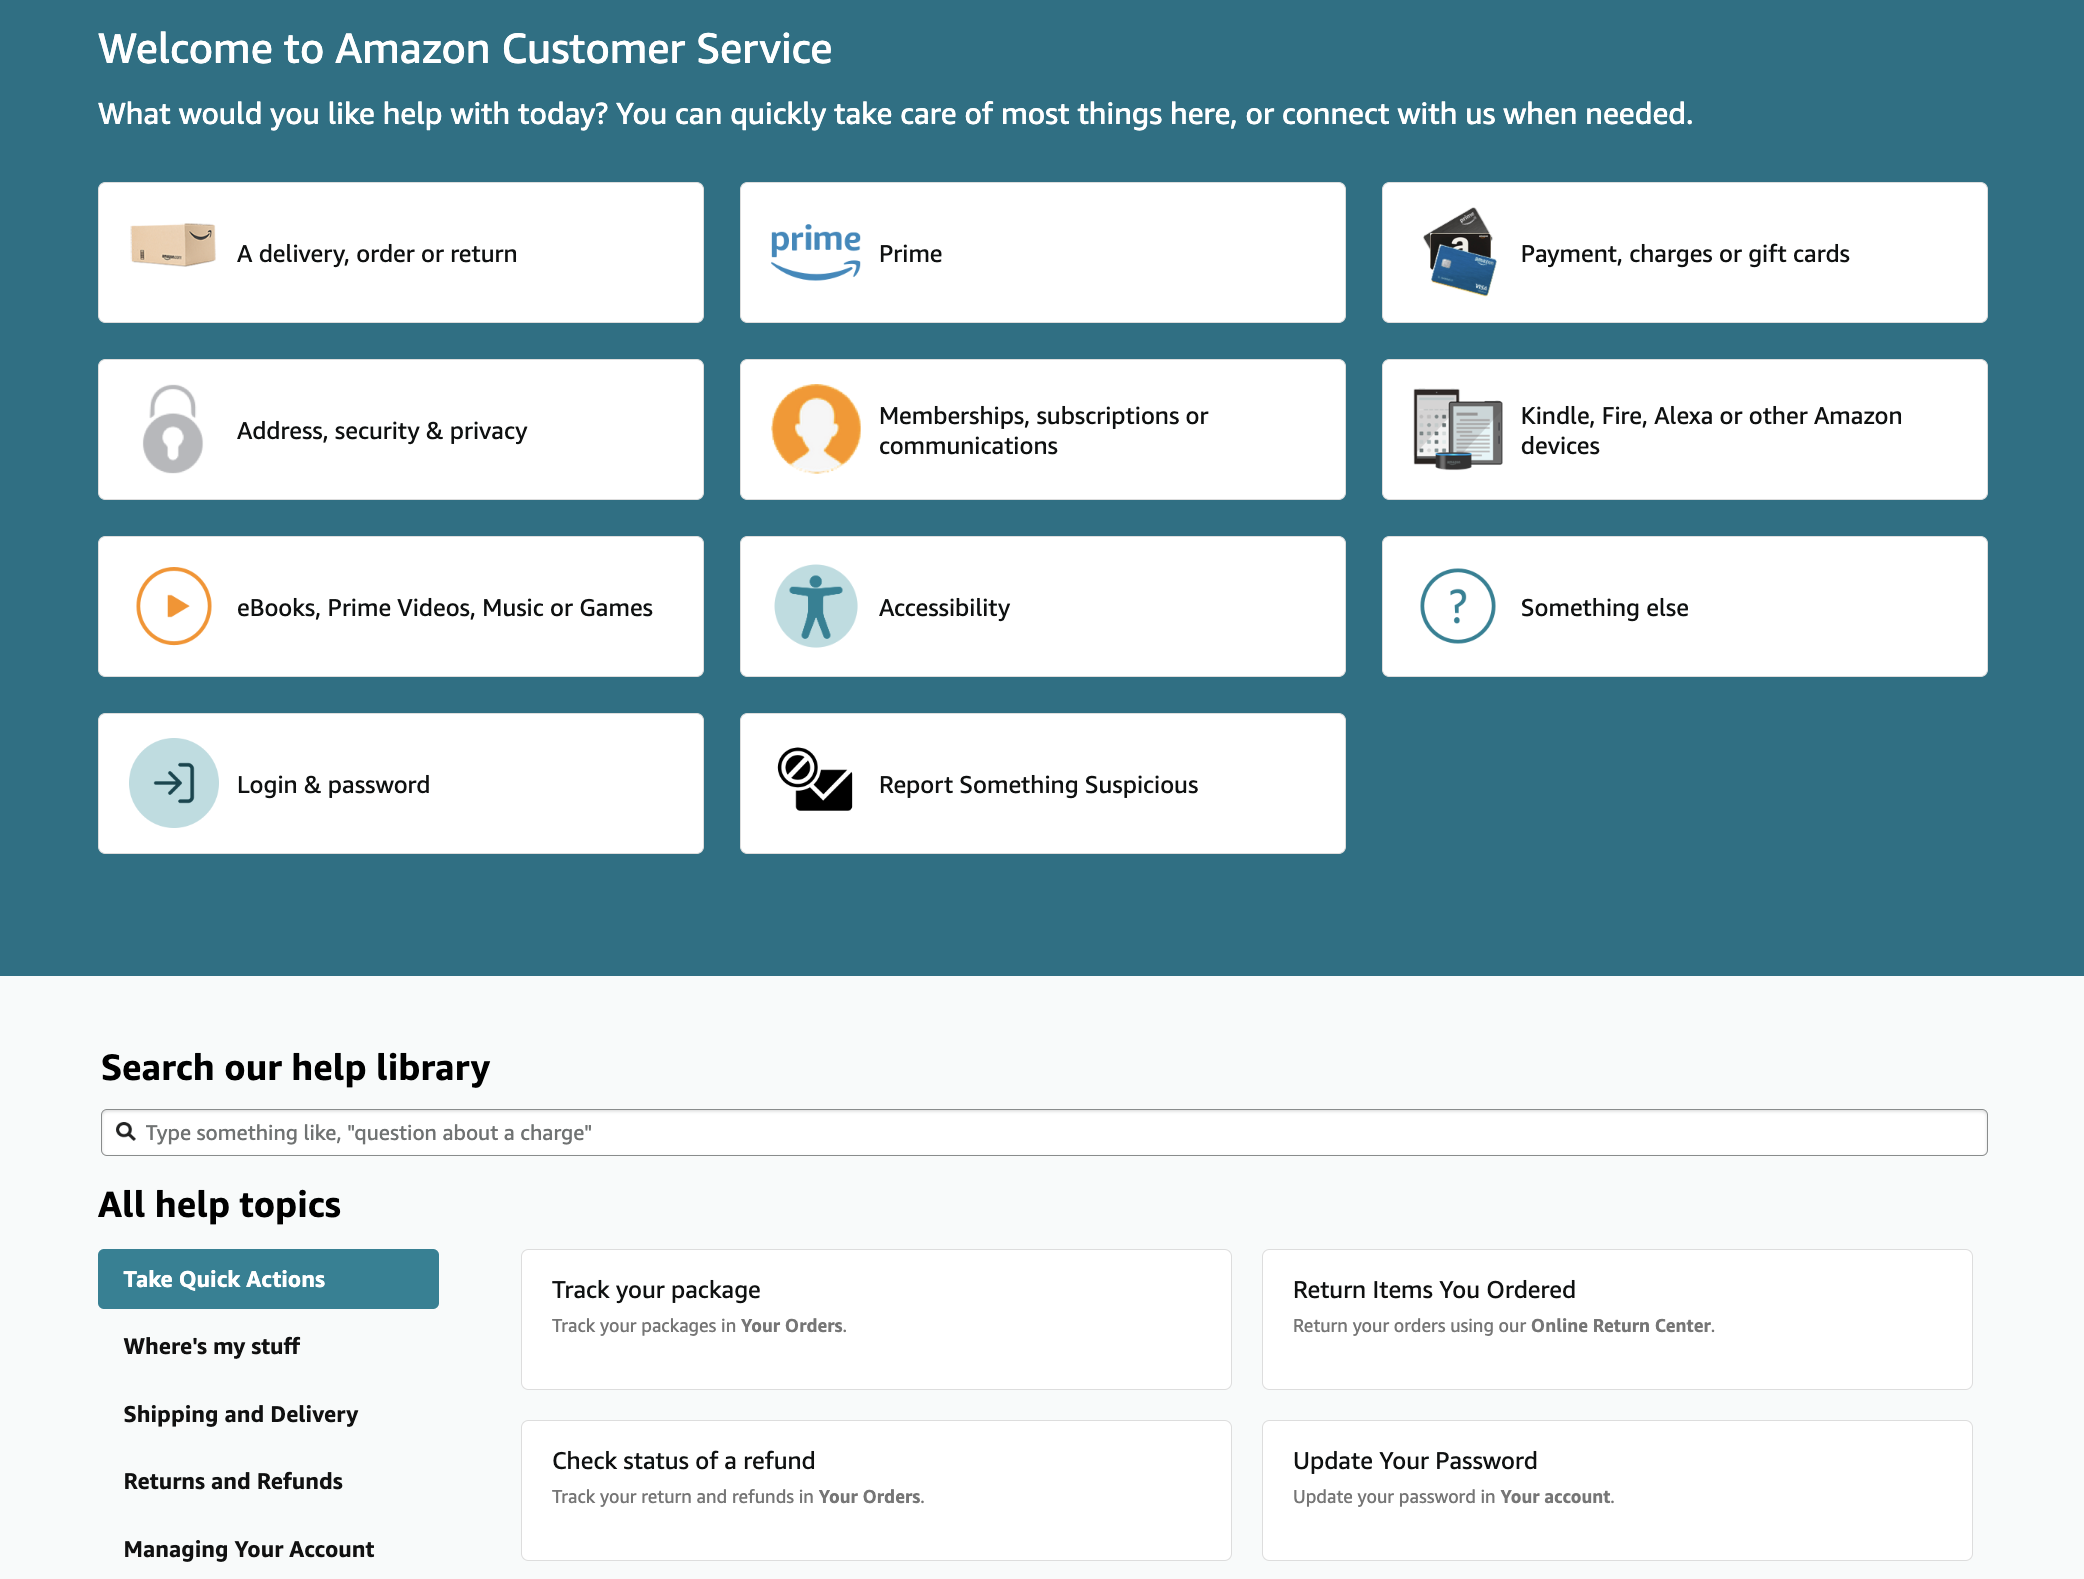
Task: Click 'Update your password in Your account.' text
Action: [1454, 1496]
